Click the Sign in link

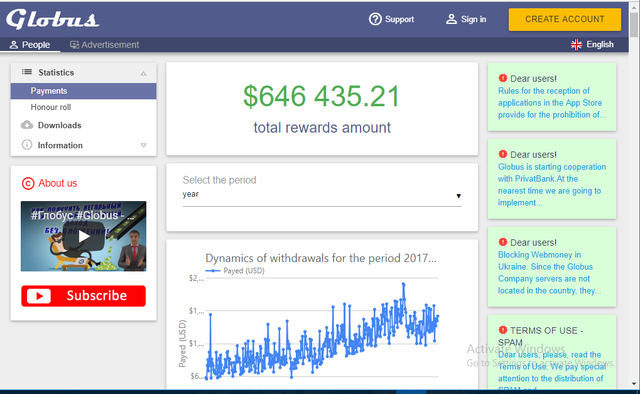click(473, 19)
